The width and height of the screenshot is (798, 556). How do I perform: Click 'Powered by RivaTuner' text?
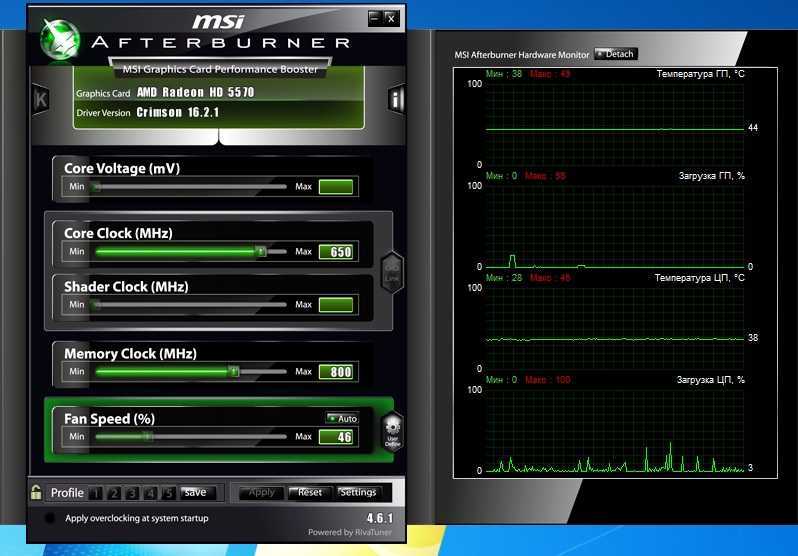[350, 532]
